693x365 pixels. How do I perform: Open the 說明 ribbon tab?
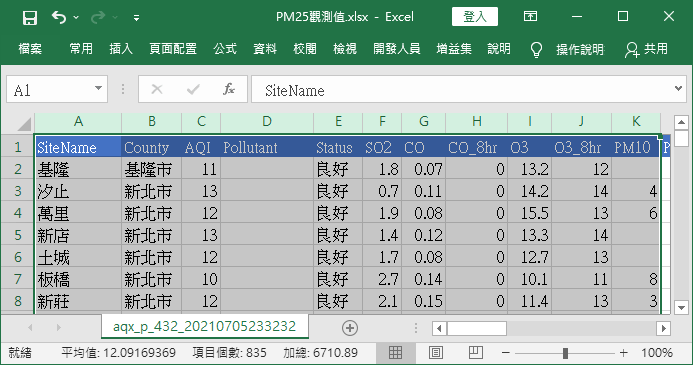coord(499,49)
